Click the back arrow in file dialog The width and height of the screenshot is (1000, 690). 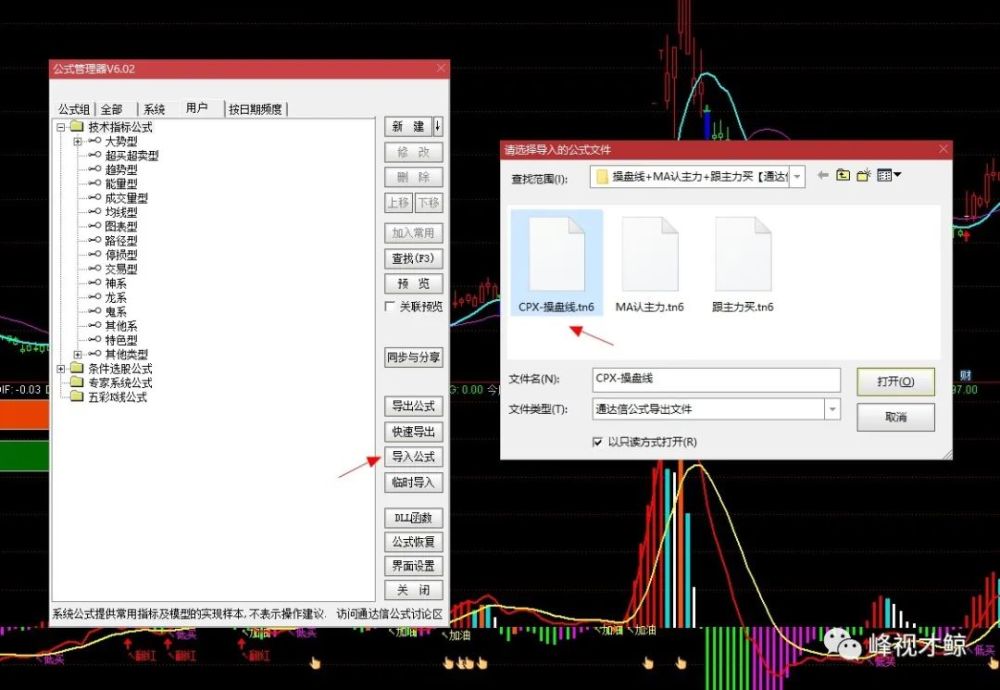coord(823,176)
